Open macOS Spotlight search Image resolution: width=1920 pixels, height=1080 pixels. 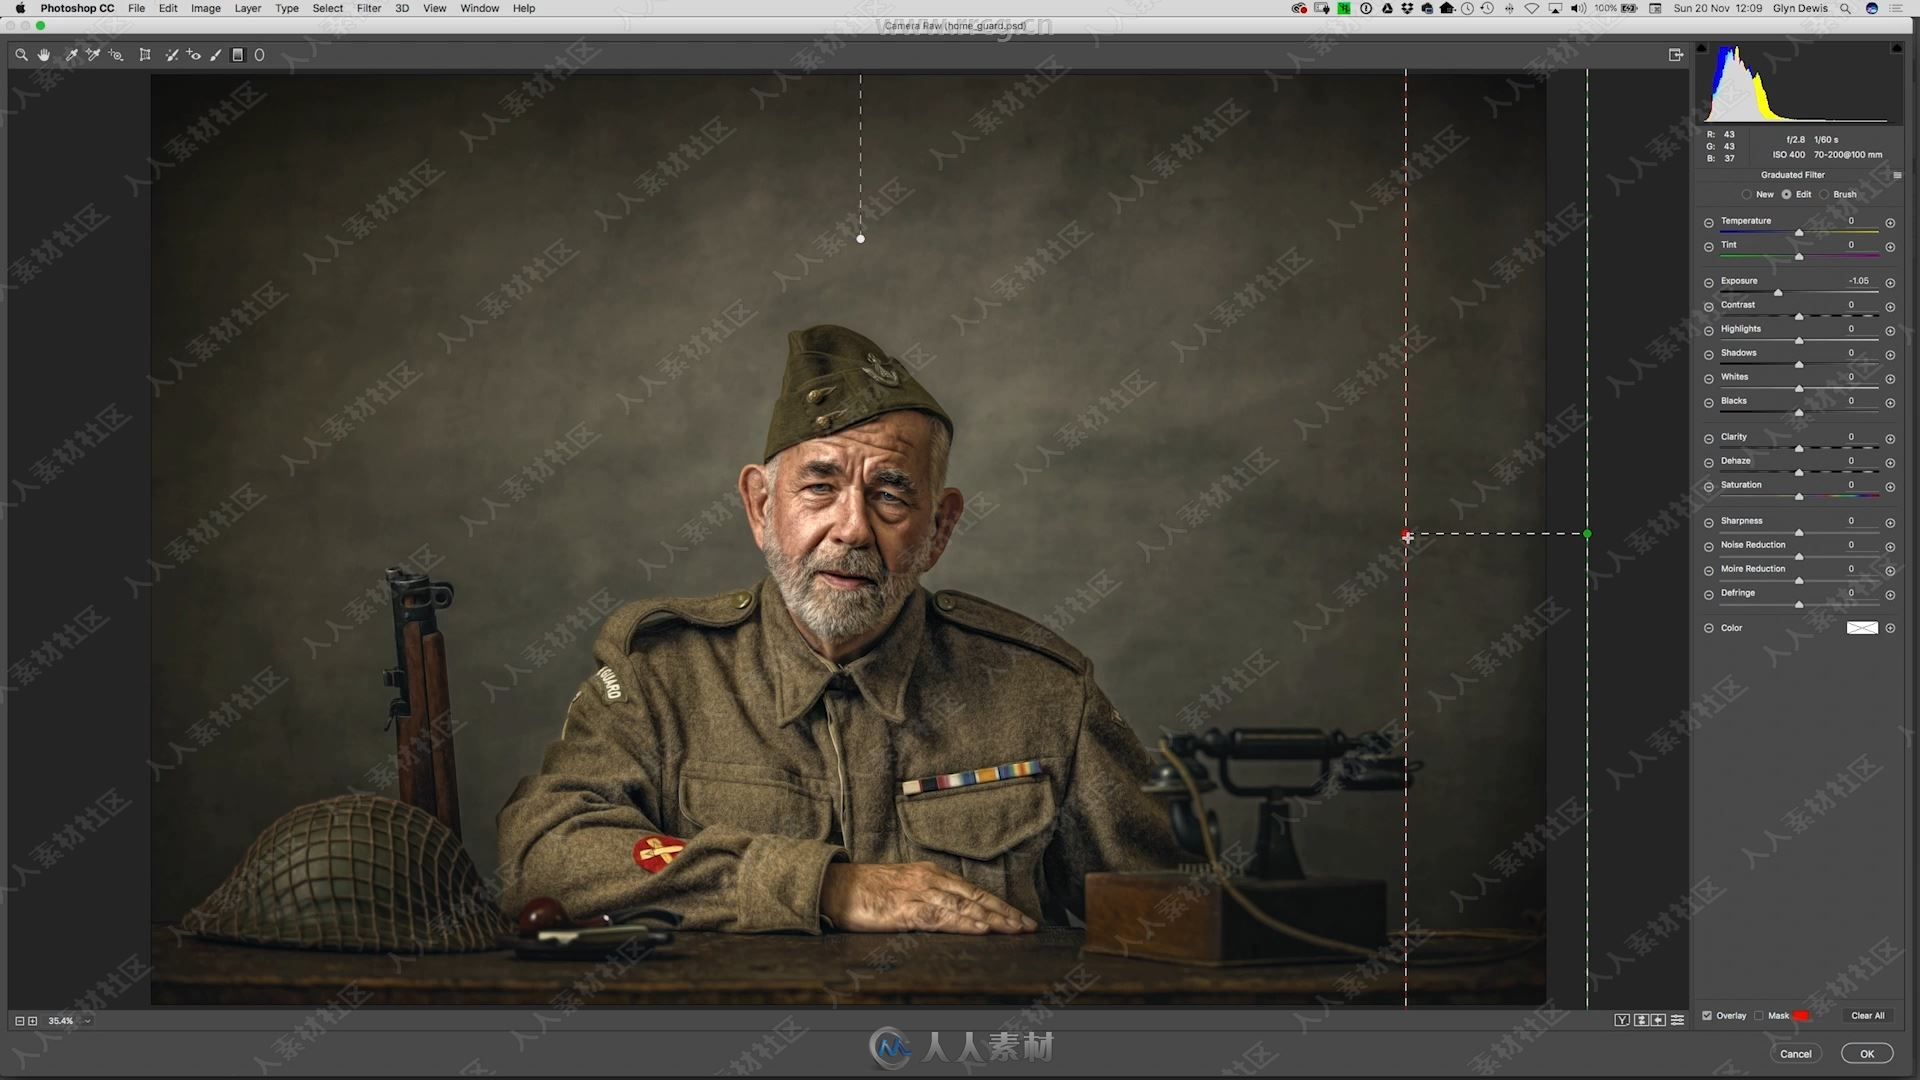point(1845,8)
